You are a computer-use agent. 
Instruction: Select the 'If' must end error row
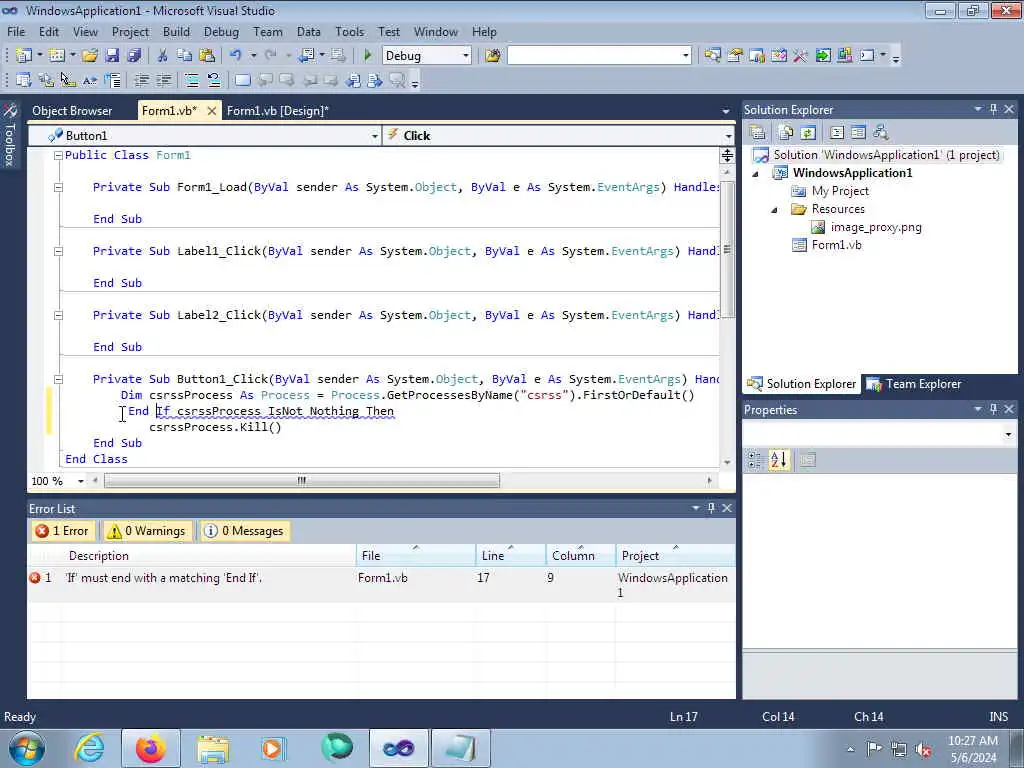point(381,584)
